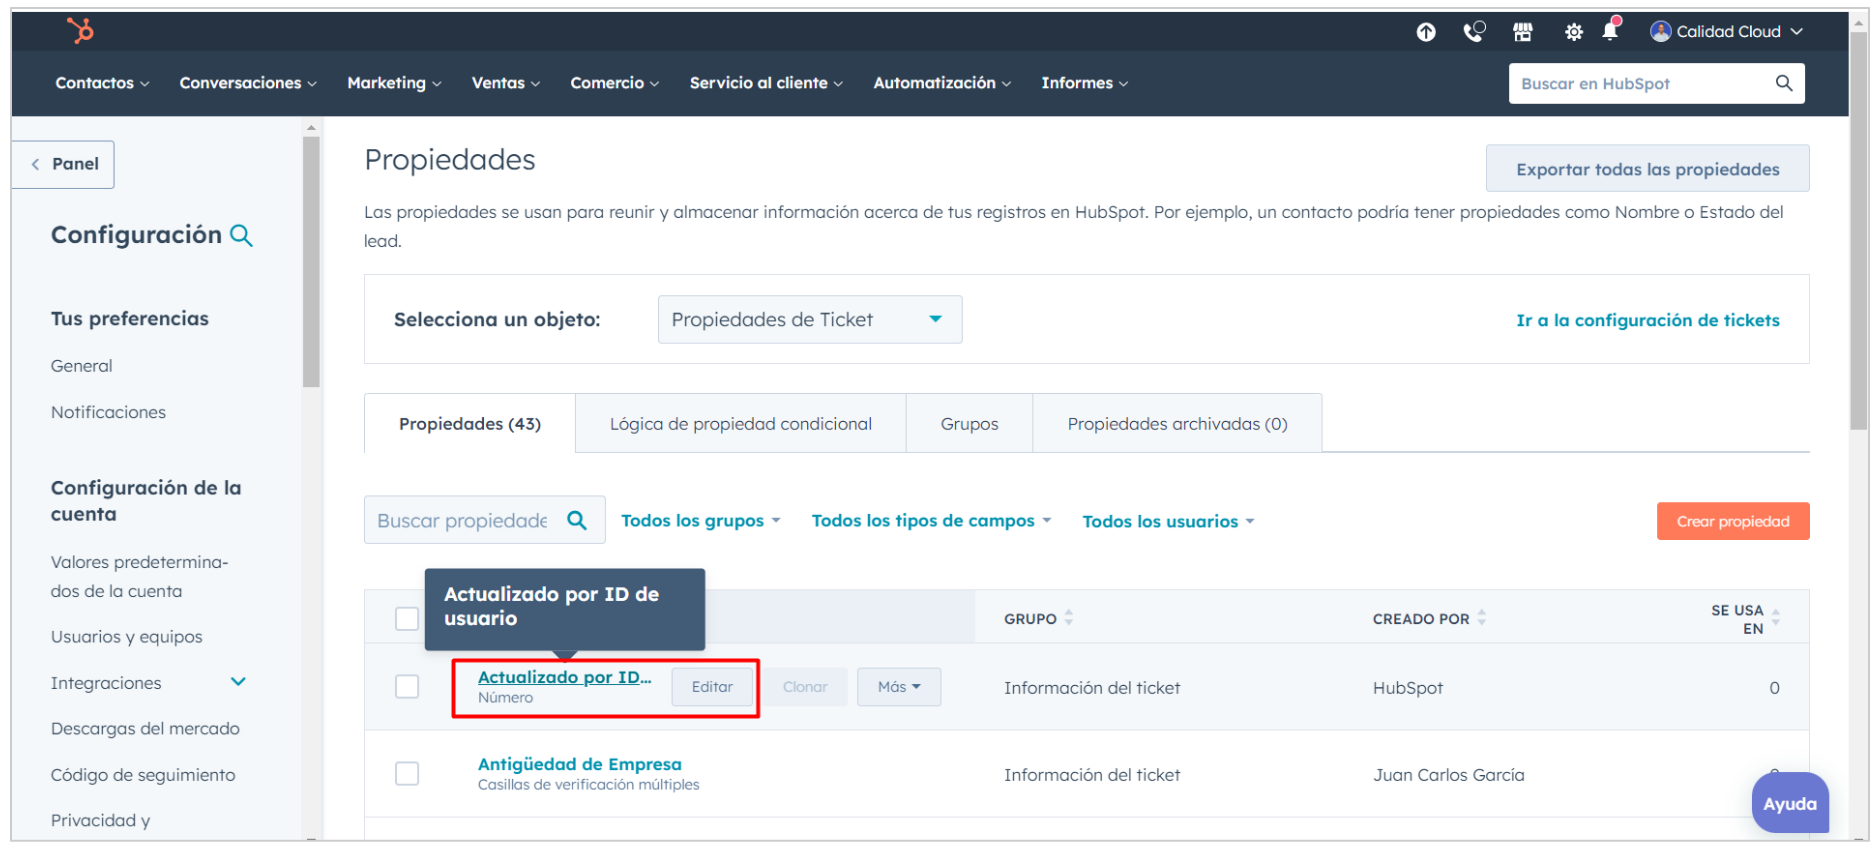Check the Actualizado por ID row checkbox
The image size is (1873, 848).
407,687
